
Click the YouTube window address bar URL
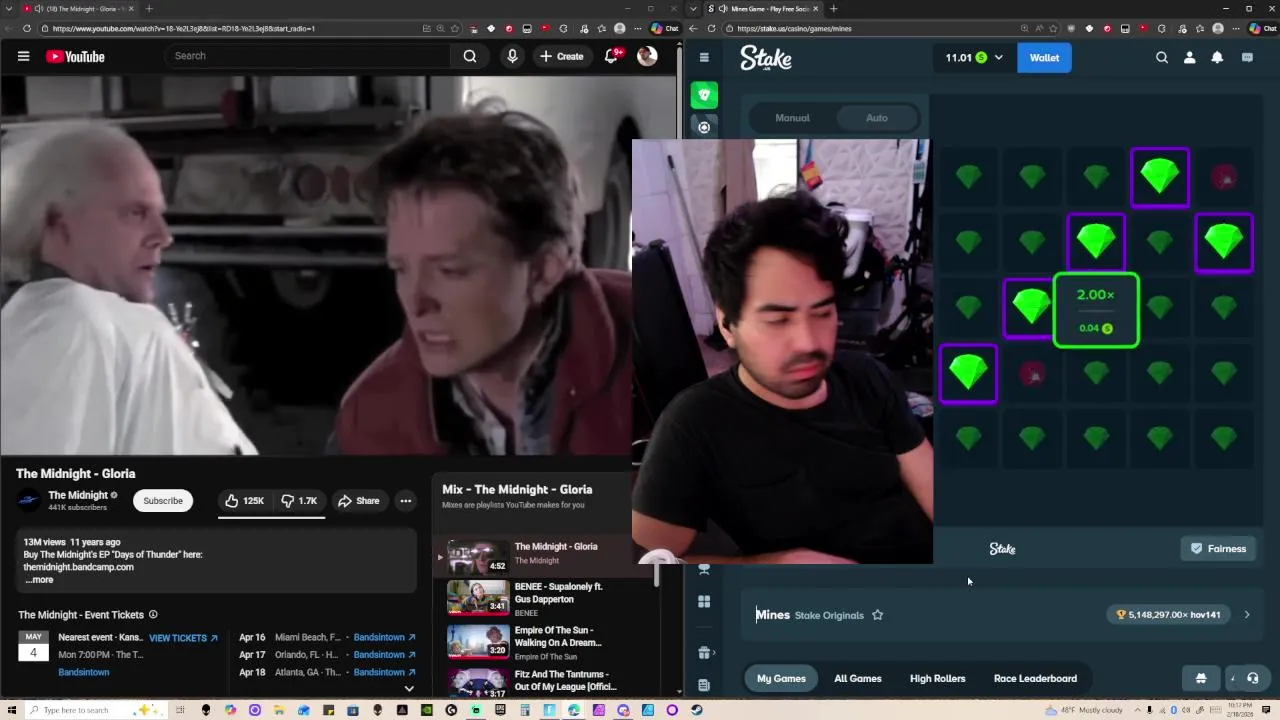(x=184, y=28)
